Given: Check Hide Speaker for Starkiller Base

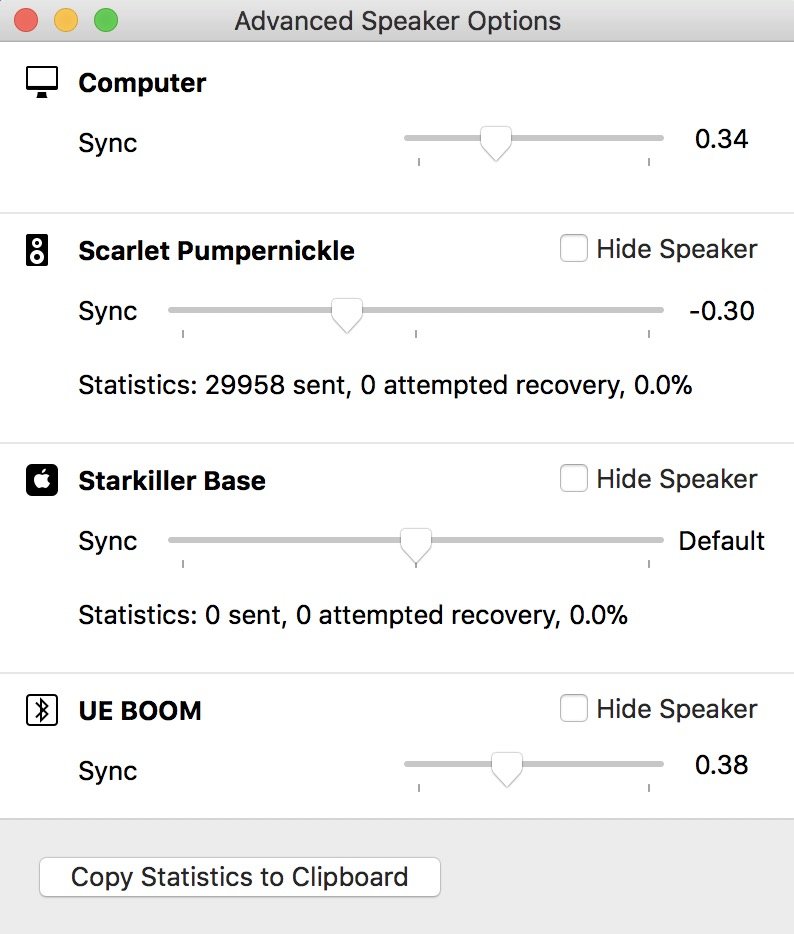Looking at the screenshot, I should point(574,479).
